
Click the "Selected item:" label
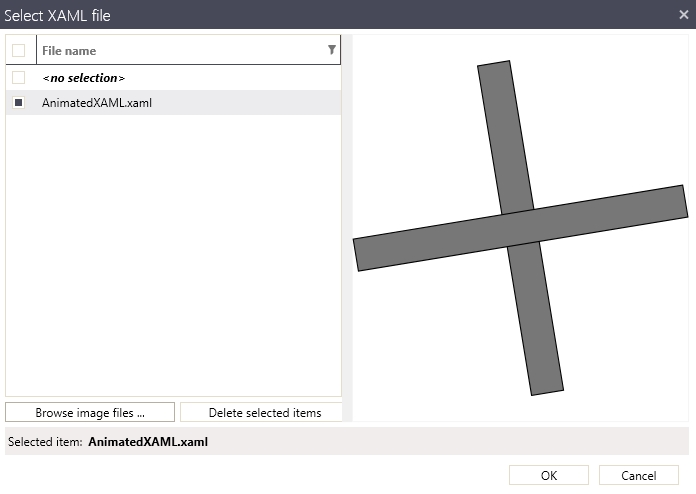(45, 441)
